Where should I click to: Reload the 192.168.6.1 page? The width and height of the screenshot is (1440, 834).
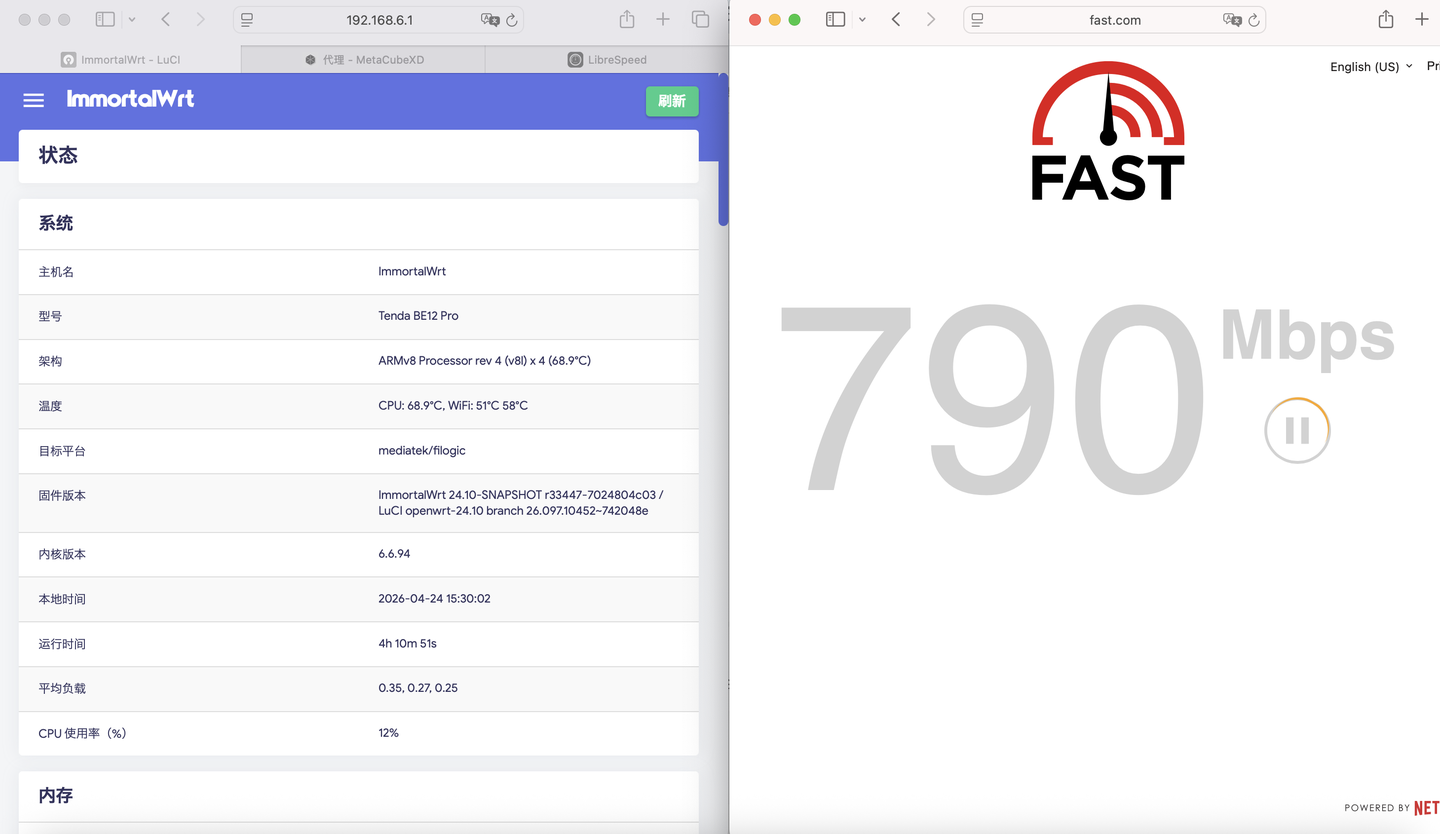(512, 20)
